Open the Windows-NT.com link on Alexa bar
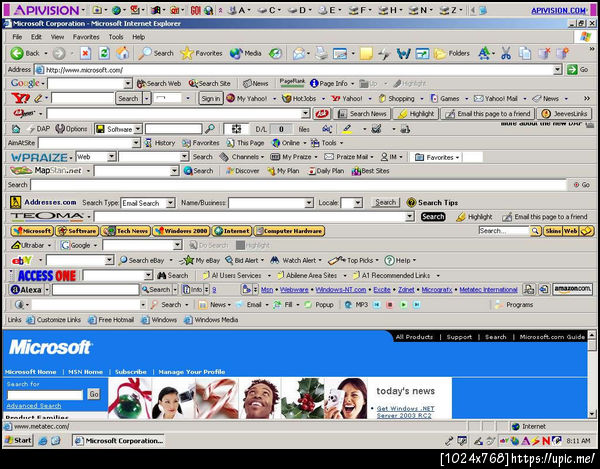 (341, 290)
